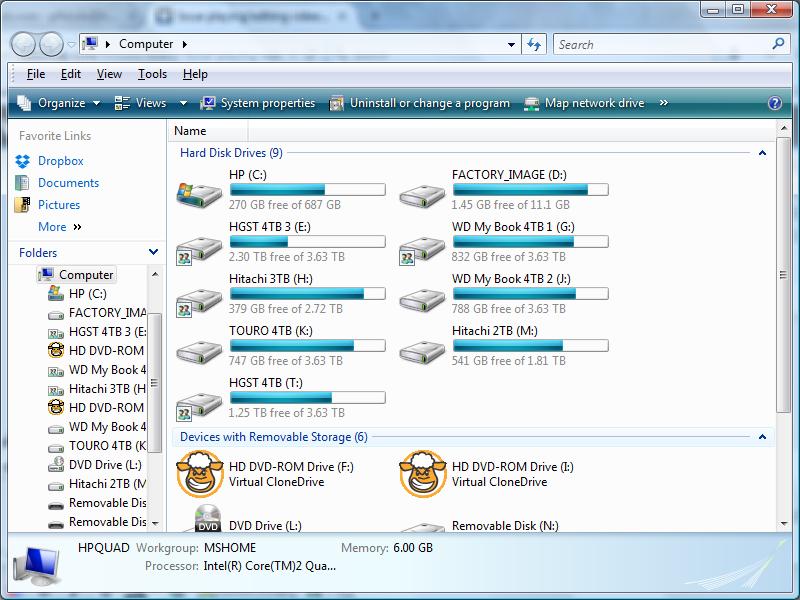Open the address bar history dropdown
Viewport: 800px width, 600px height.
coord(511,45)
